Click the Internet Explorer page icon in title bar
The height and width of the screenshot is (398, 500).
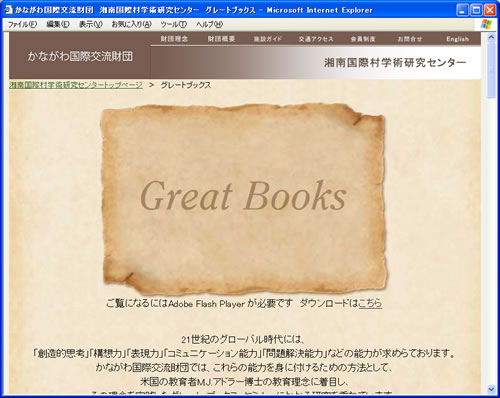pos(8,10)
